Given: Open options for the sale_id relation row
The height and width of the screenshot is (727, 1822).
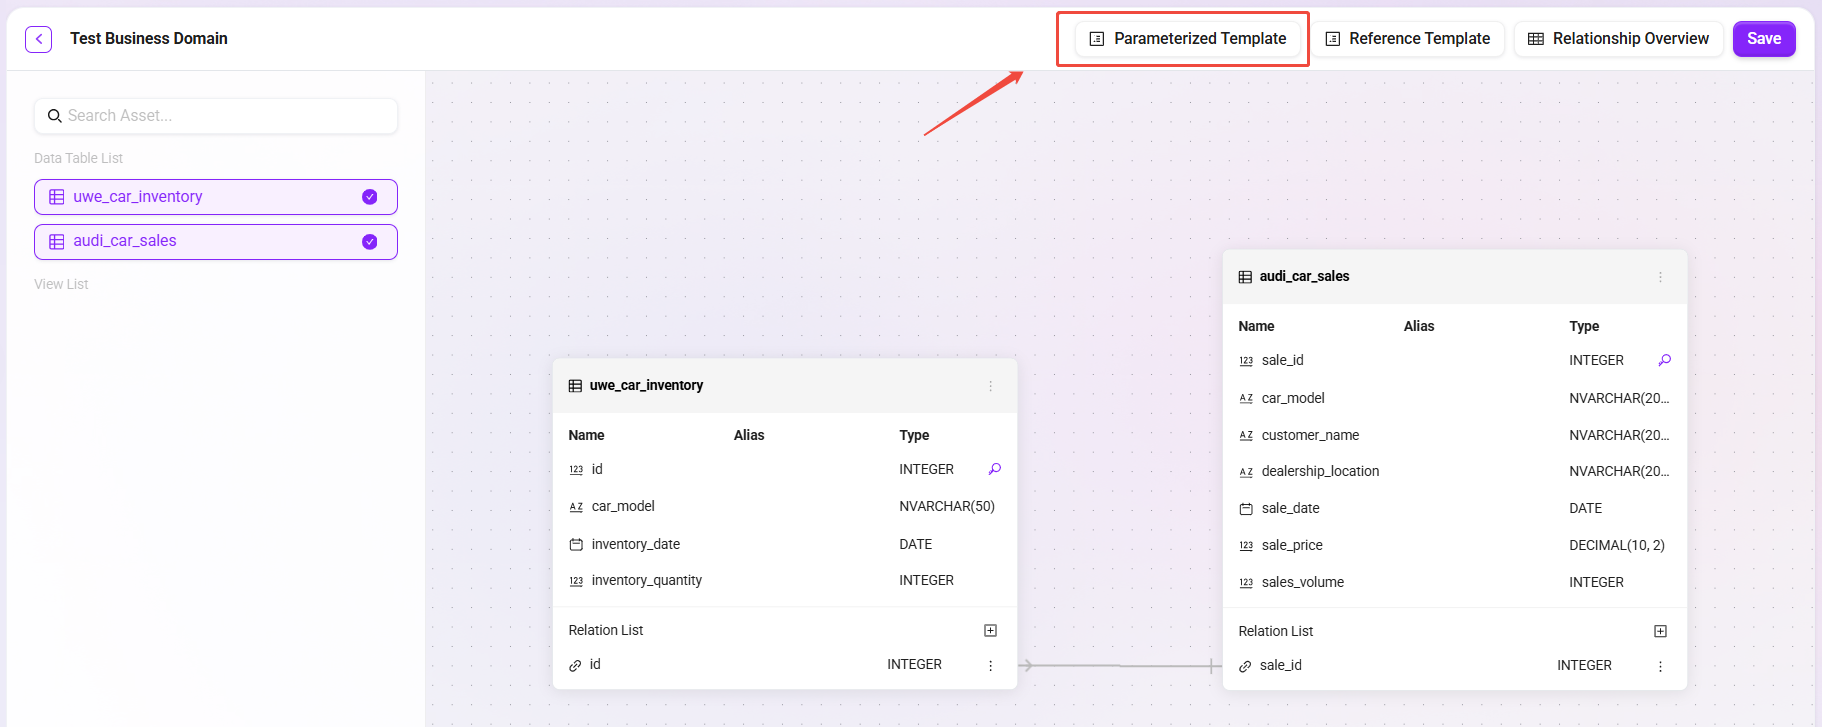Looking at the screenshot, I should click(1660, 666).
